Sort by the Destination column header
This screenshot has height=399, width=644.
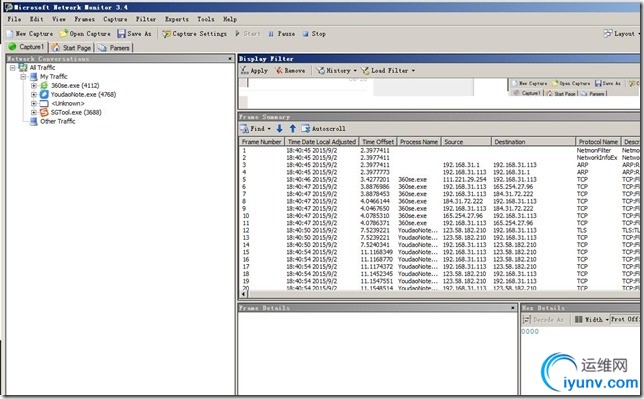coord(533,142)
